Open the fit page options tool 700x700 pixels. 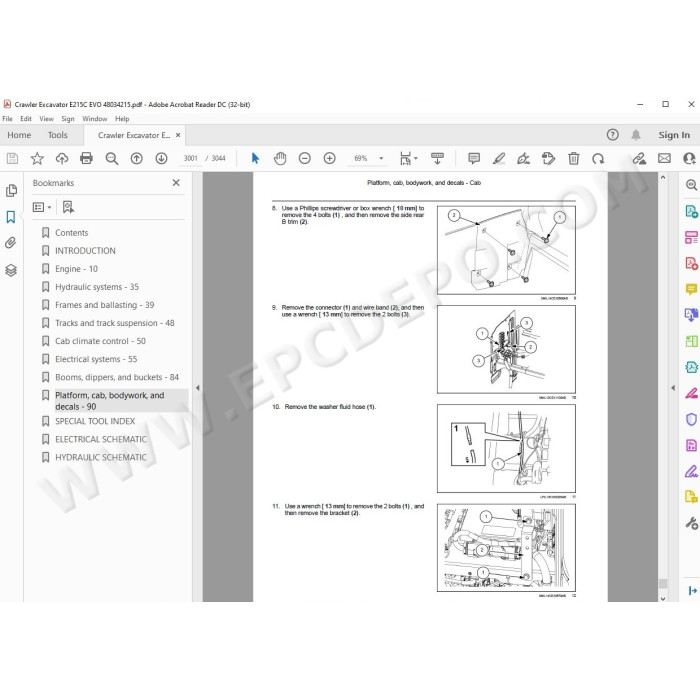(408, 158)
